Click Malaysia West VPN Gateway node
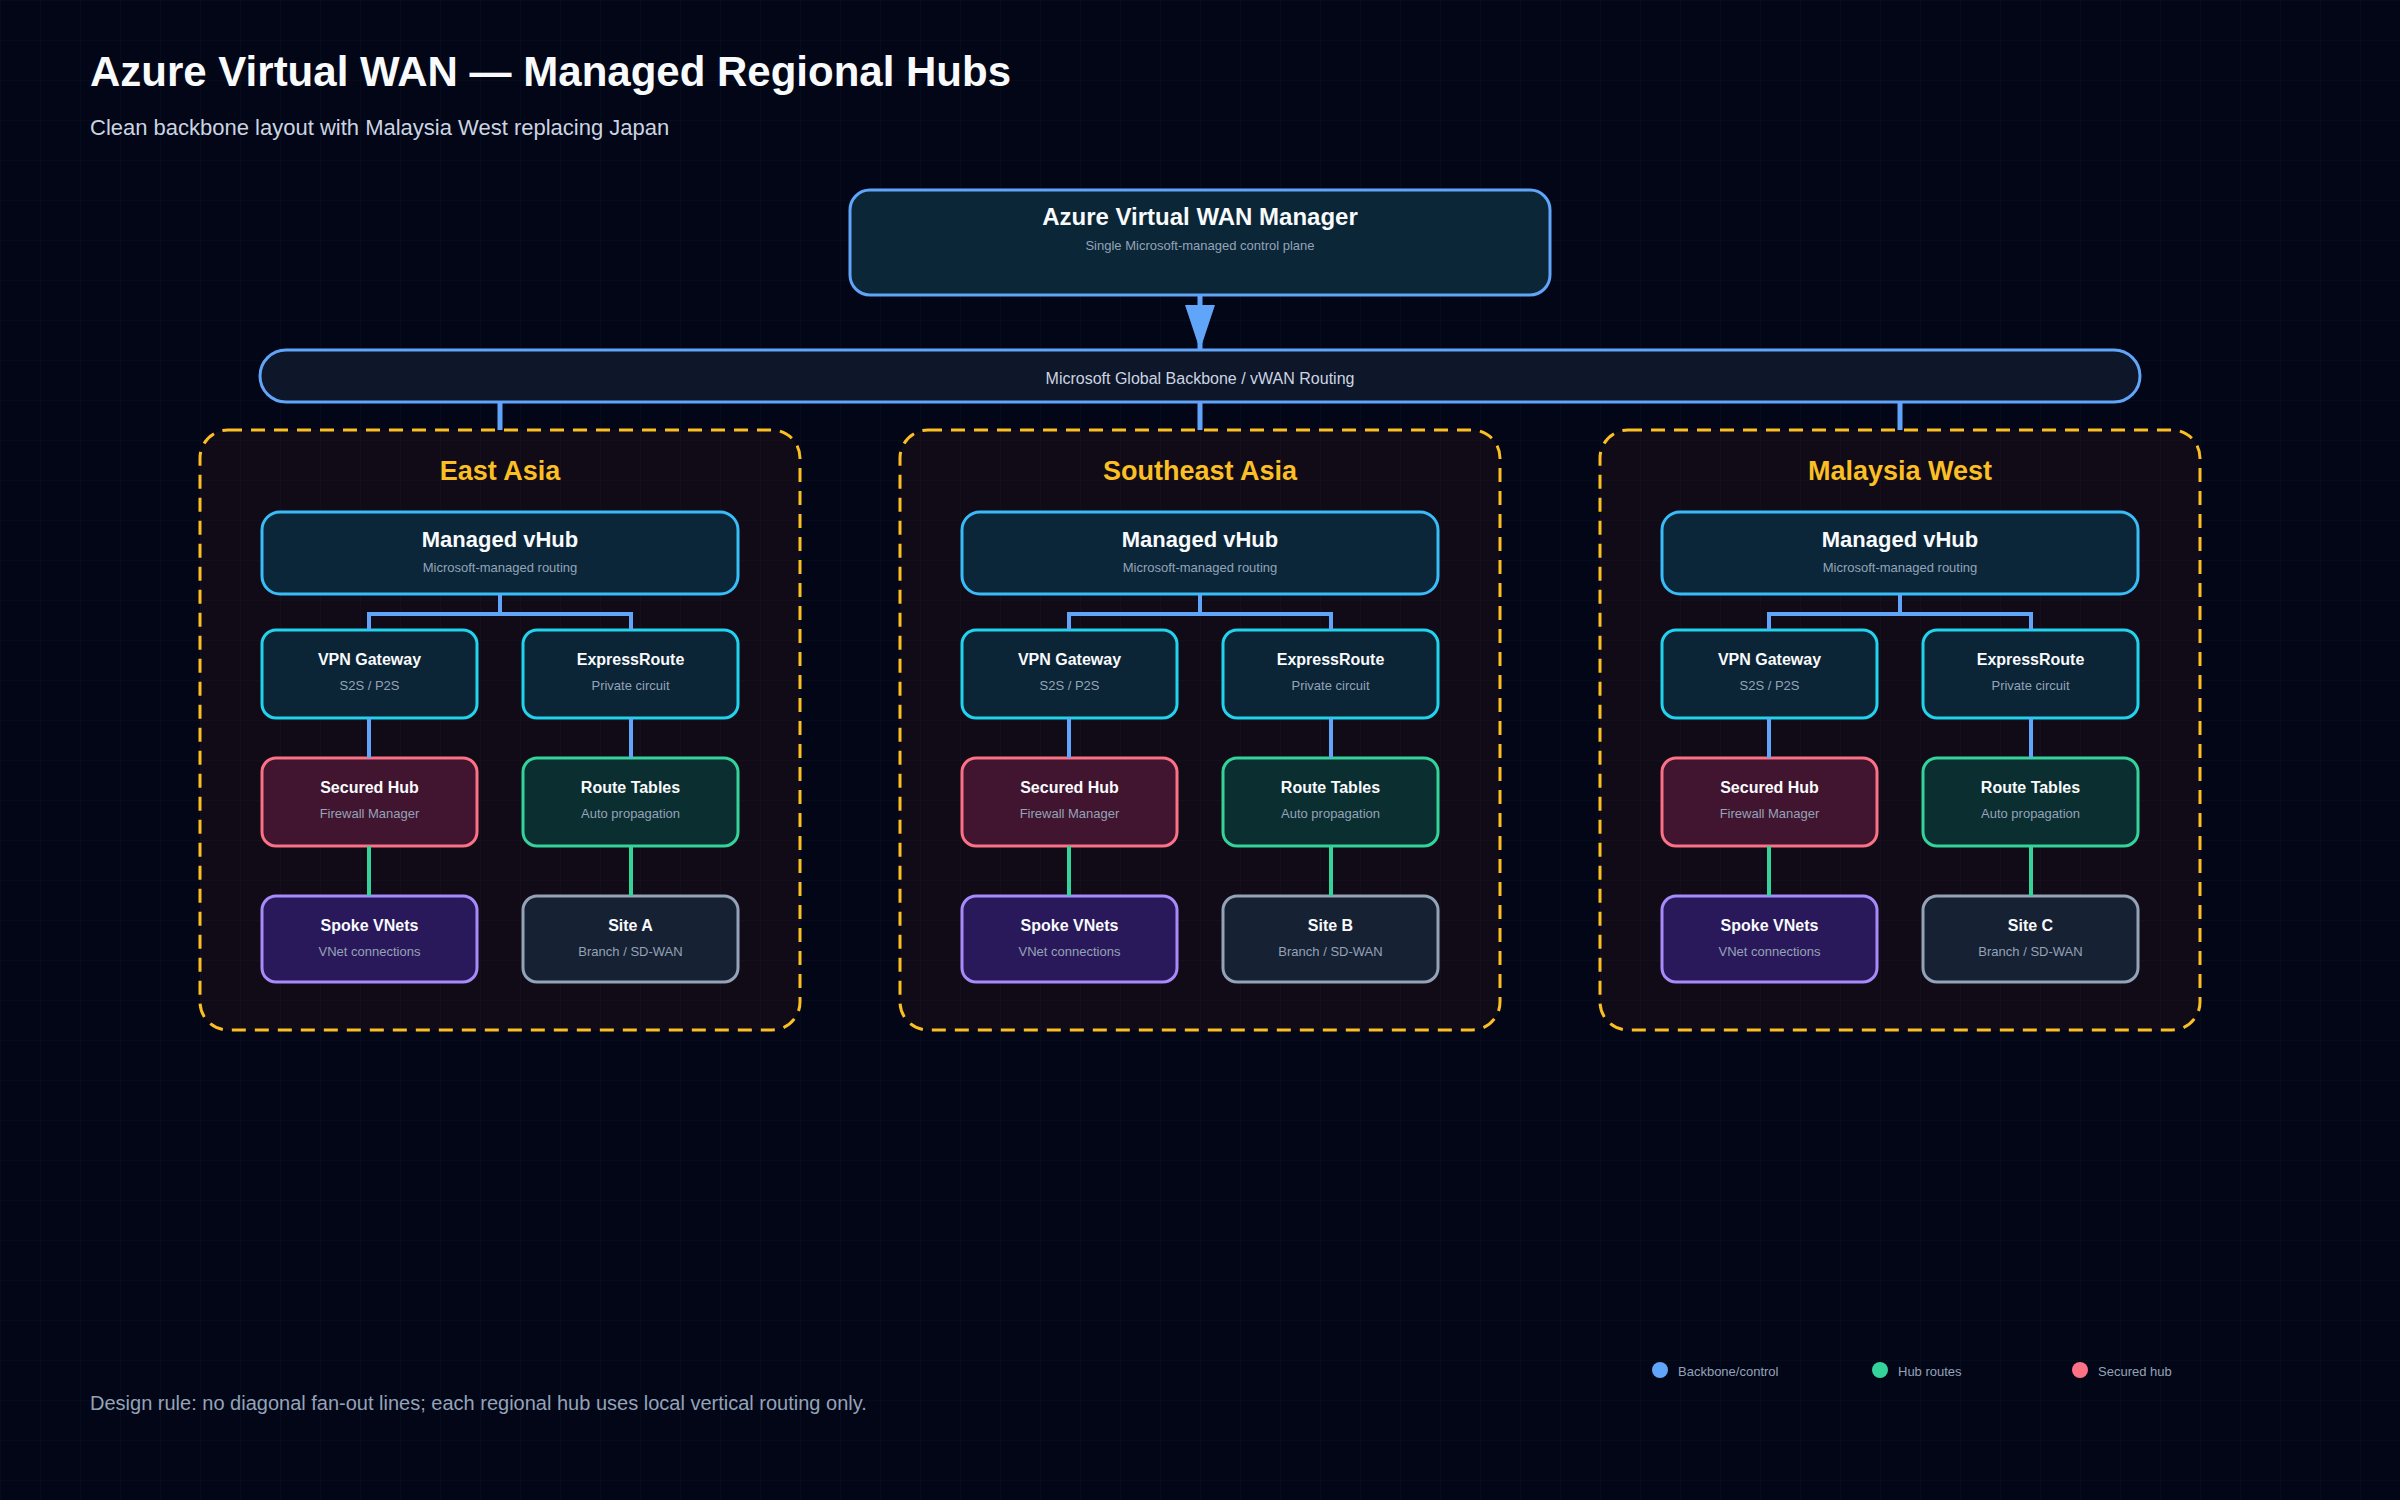This screenshot has width=2400, height=1500. point(1769,673)
